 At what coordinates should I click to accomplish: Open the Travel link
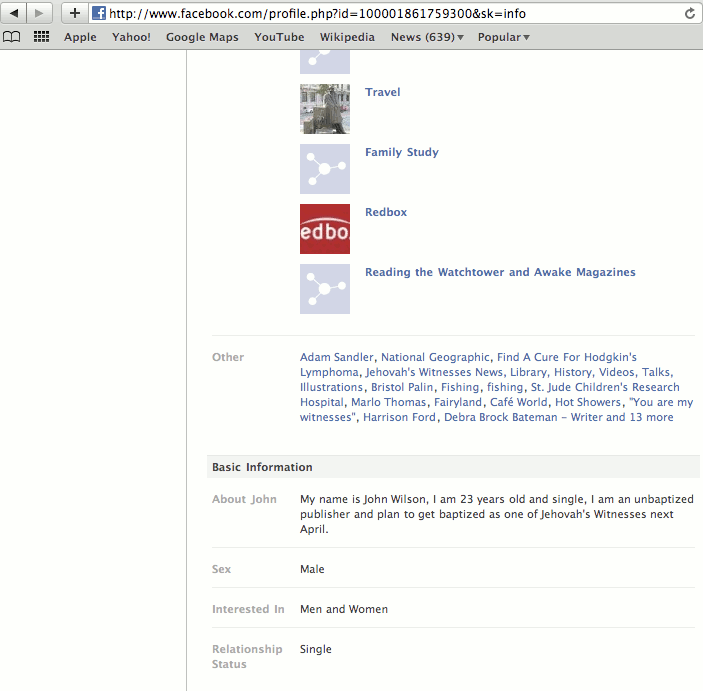[x=382, y=92]
